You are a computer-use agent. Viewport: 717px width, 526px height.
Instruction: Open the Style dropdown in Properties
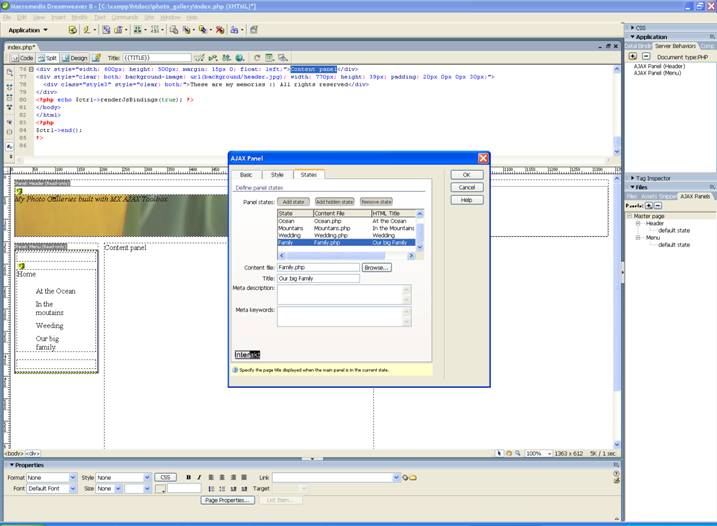(x=147, y=477)
